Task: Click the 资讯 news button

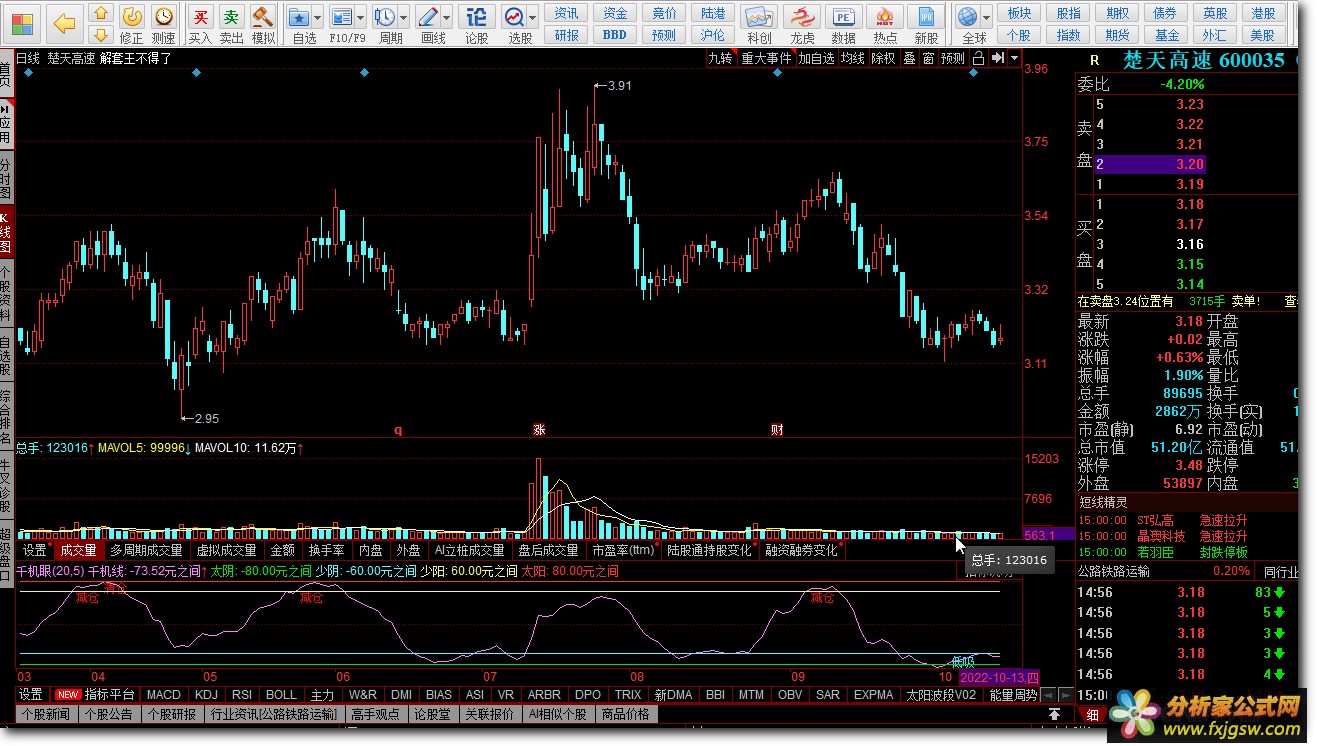Action: 566,13
